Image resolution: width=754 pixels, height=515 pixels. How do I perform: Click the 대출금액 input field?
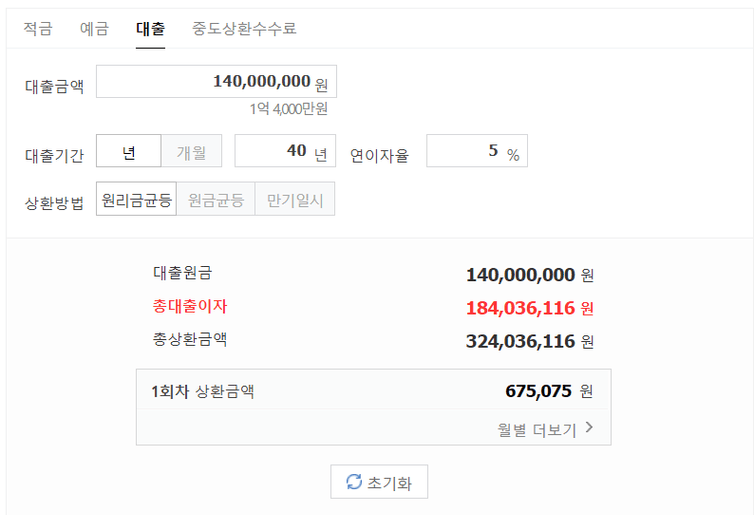click(x=216, y=82)
